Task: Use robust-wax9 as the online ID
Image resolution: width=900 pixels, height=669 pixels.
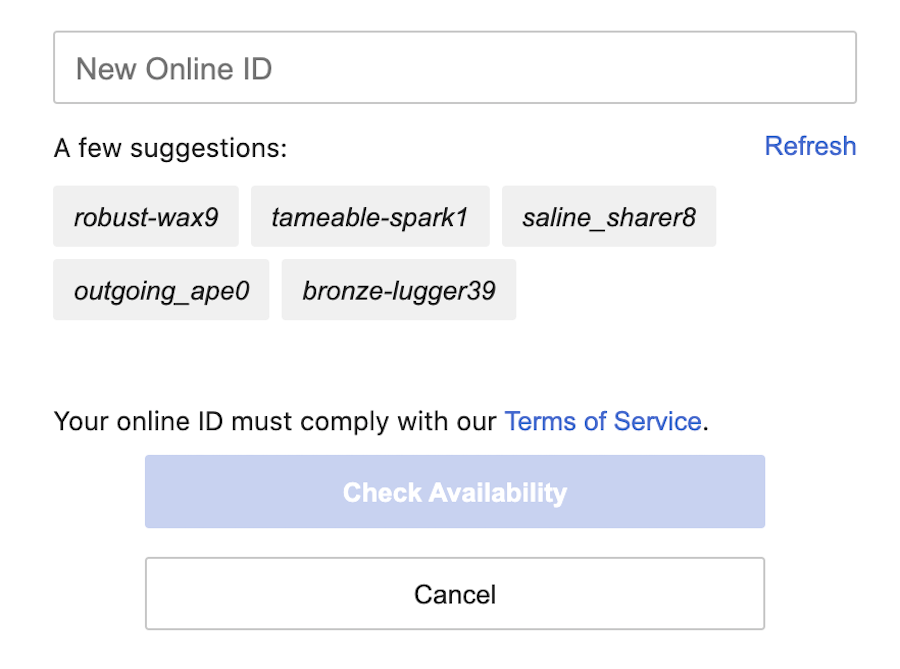Action: point(146,216)
